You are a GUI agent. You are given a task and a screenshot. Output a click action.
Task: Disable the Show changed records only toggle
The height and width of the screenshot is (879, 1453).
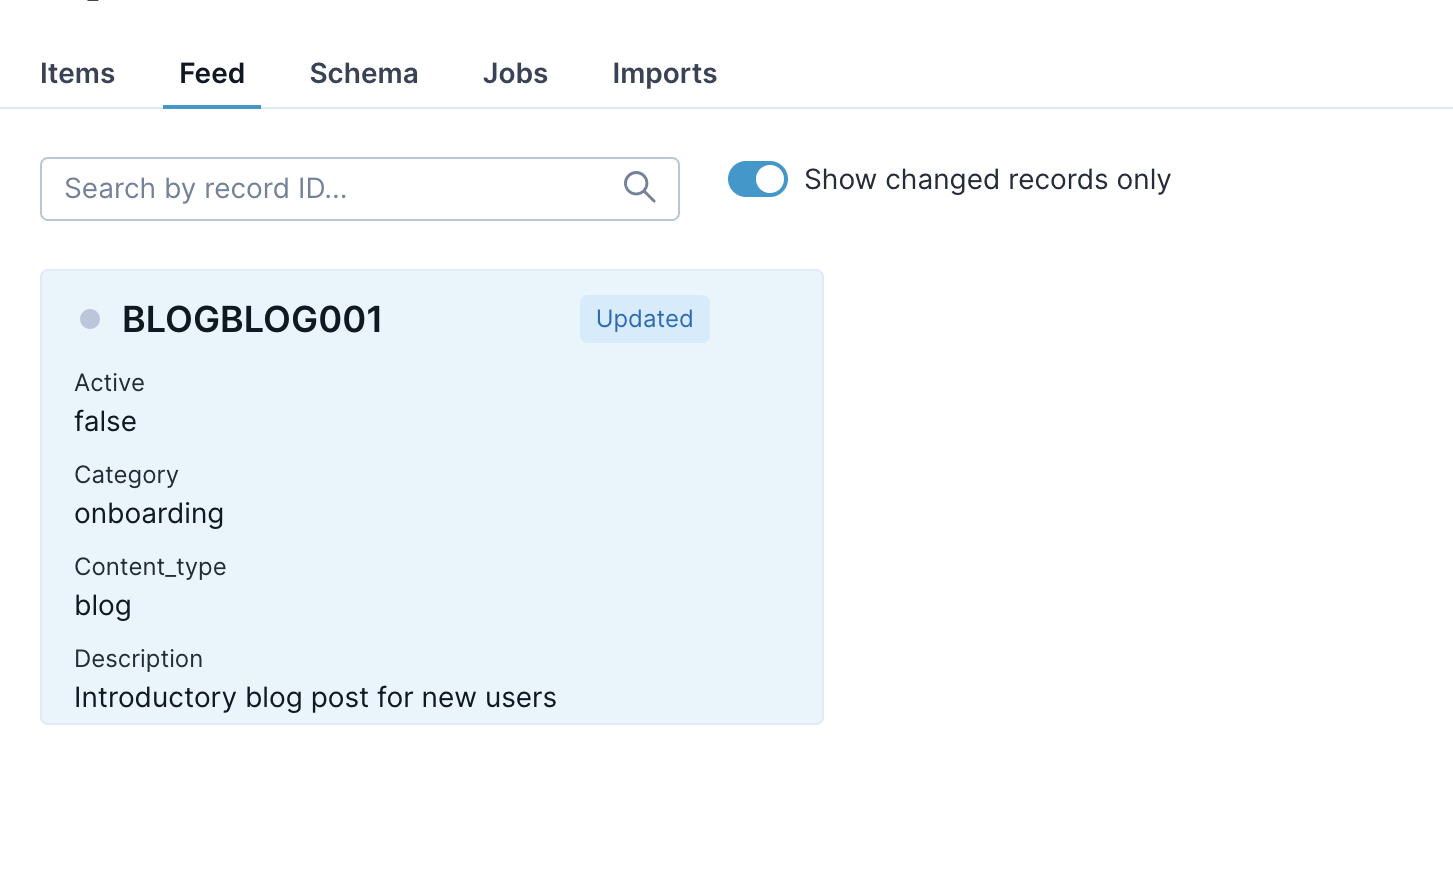pos(757,179)
